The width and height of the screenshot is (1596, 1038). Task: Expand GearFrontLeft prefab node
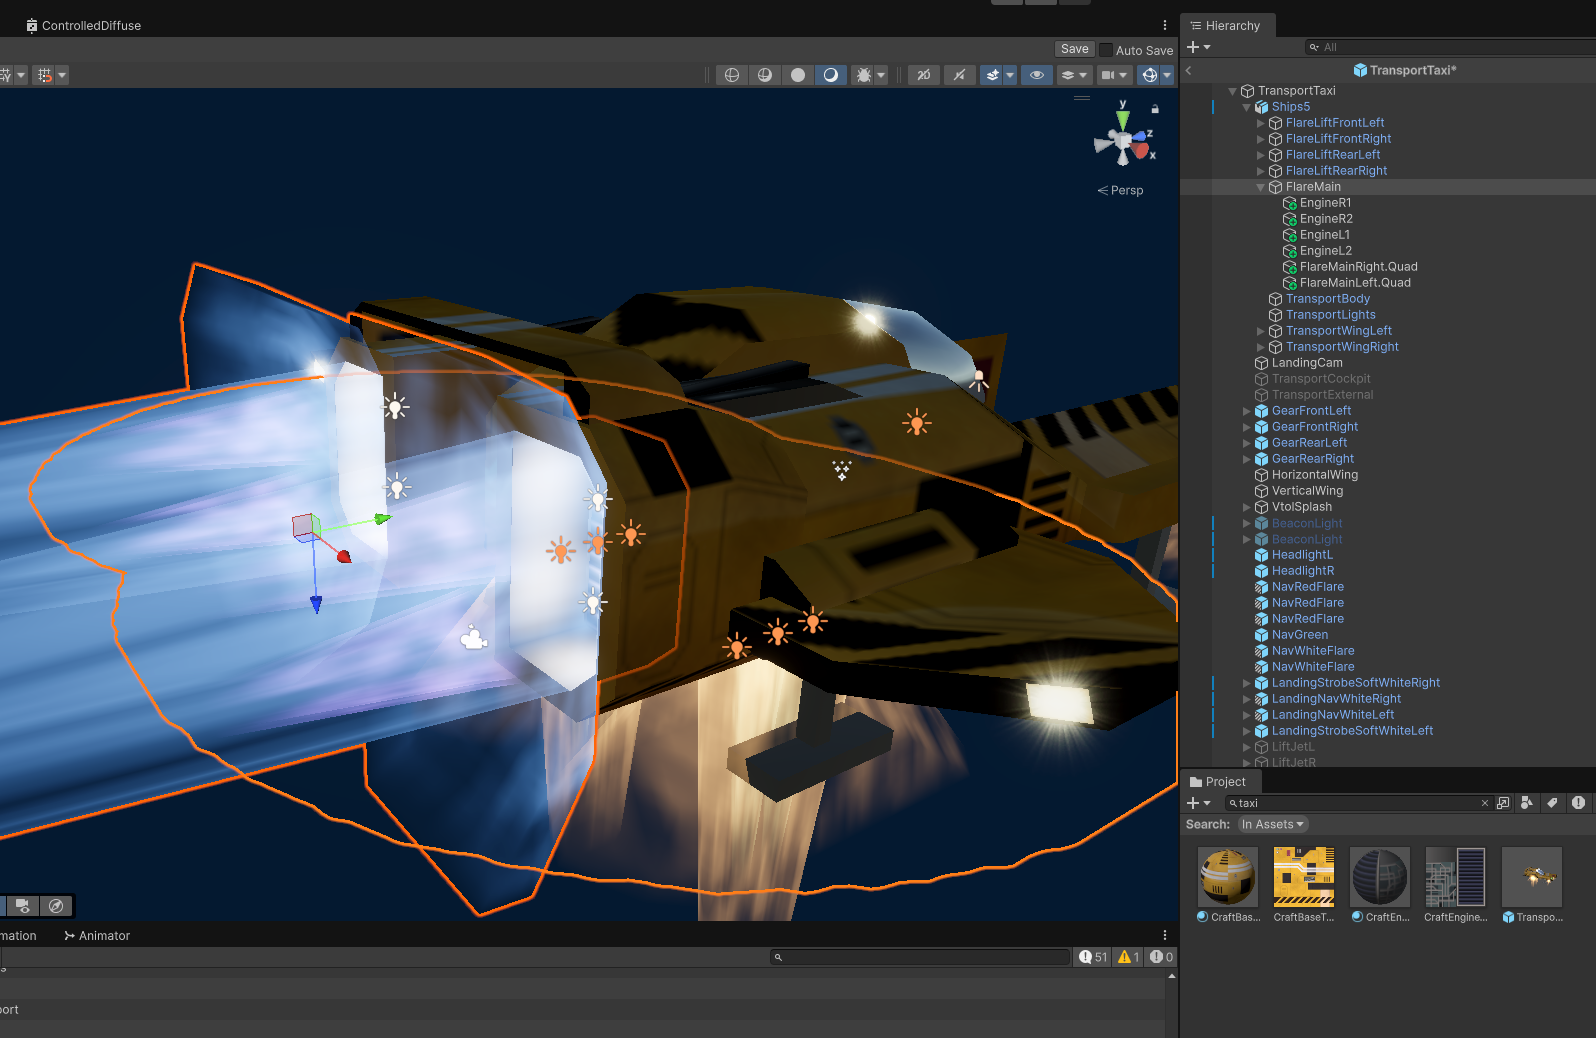[1247, 411]
